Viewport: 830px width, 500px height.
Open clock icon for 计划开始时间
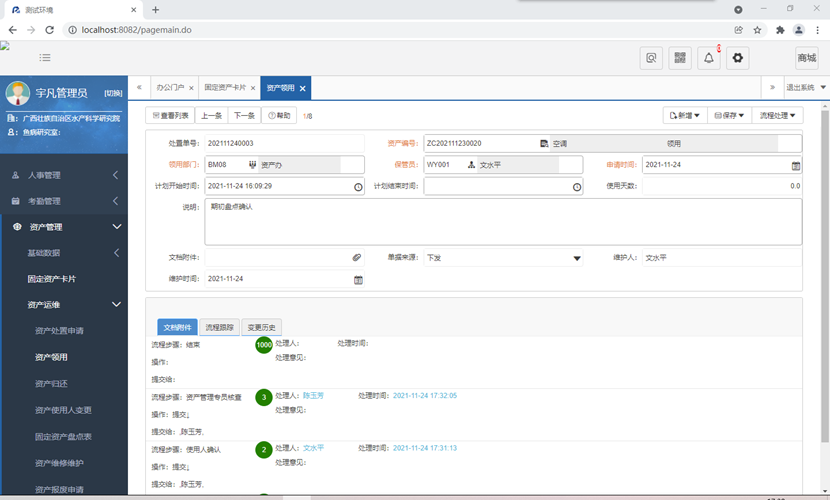point(358,187)
